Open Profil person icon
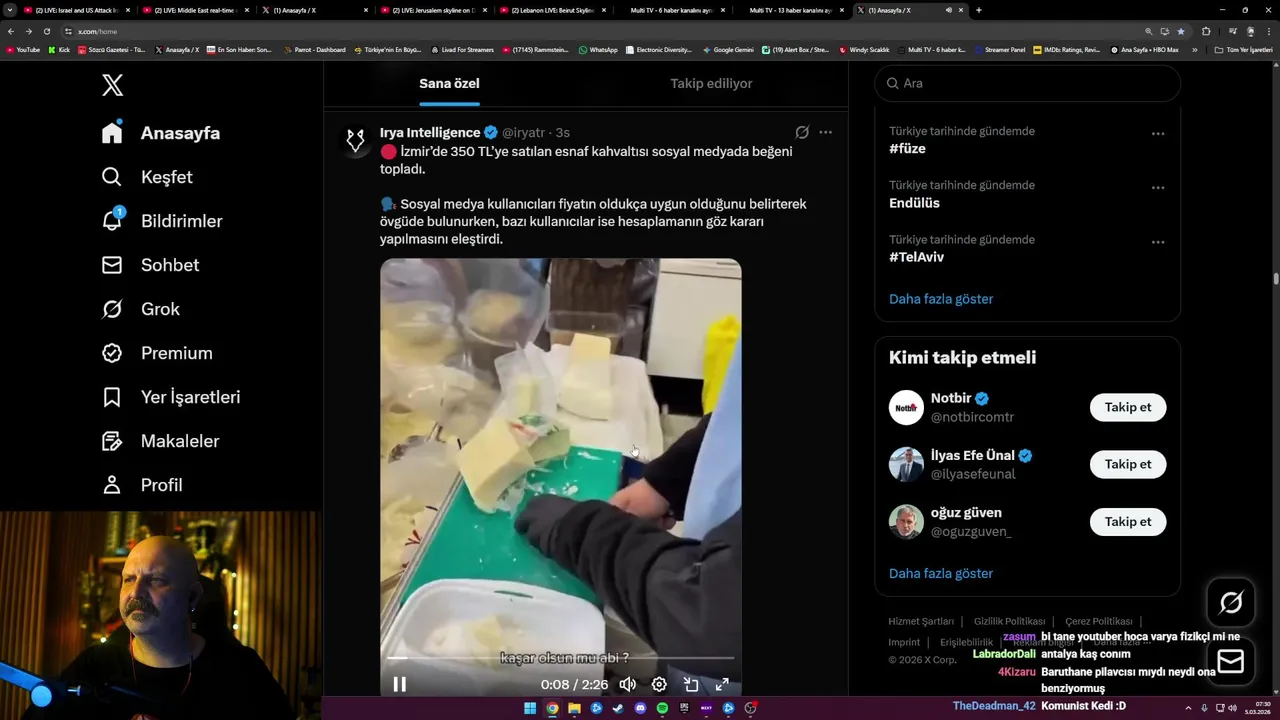 pos(112,485)
